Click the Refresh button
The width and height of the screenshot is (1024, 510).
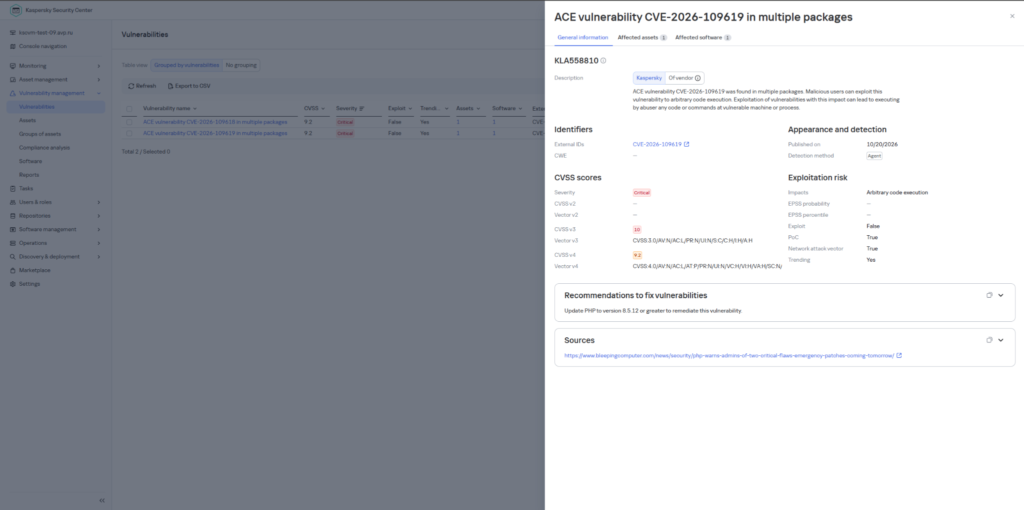[142, 86]
